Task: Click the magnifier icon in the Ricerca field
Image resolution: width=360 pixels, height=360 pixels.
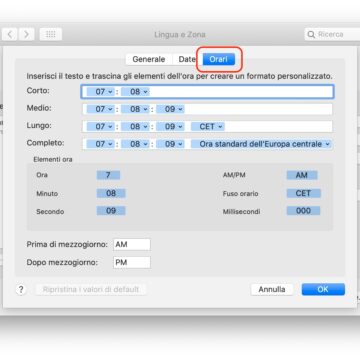Action: [311, 34]
